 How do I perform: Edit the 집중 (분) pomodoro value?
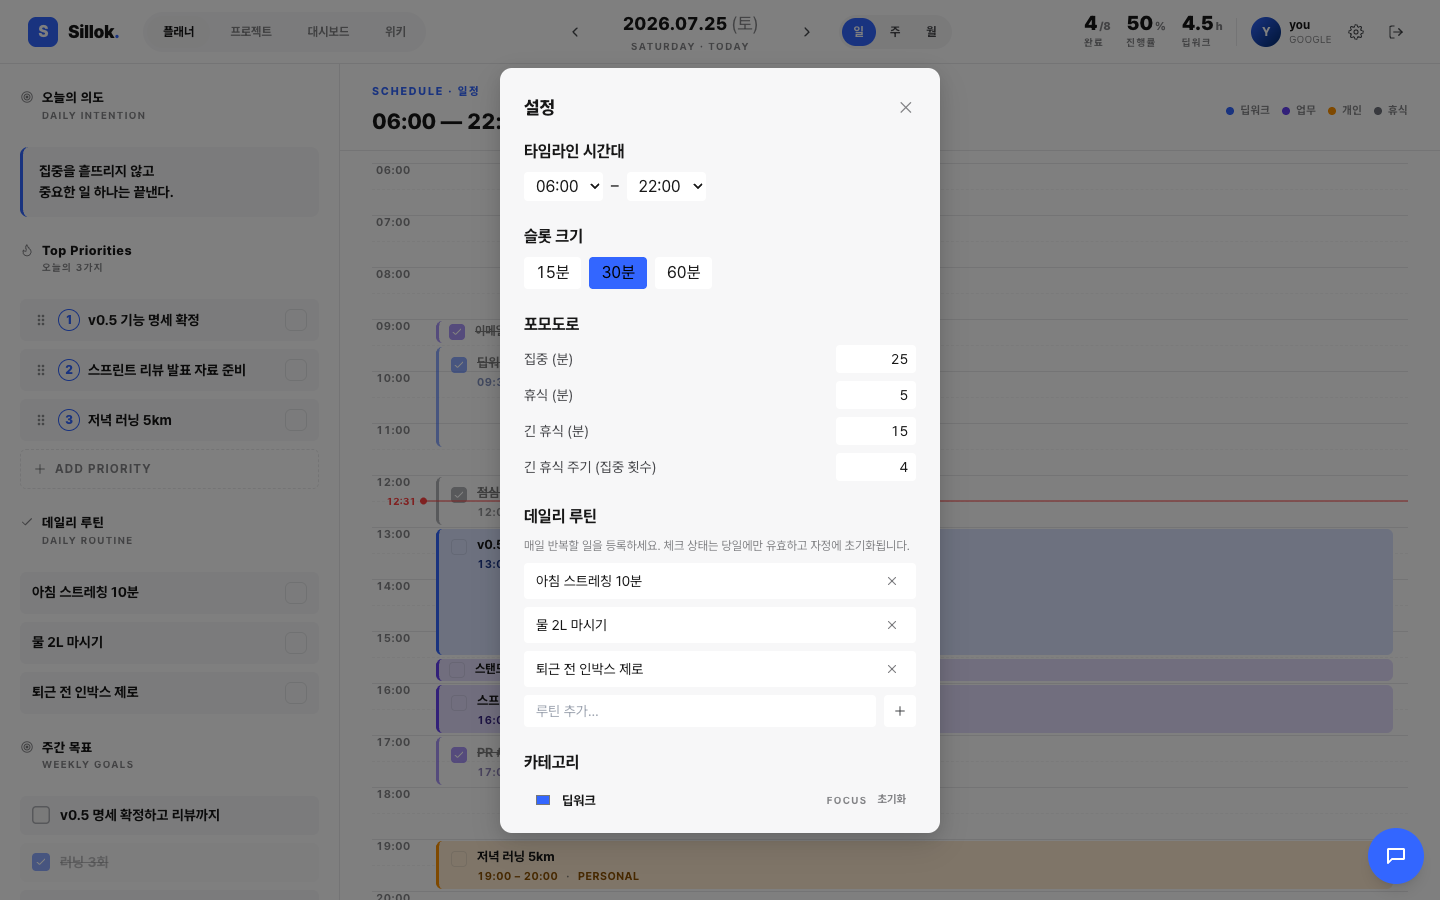click(x=876, y=359)
